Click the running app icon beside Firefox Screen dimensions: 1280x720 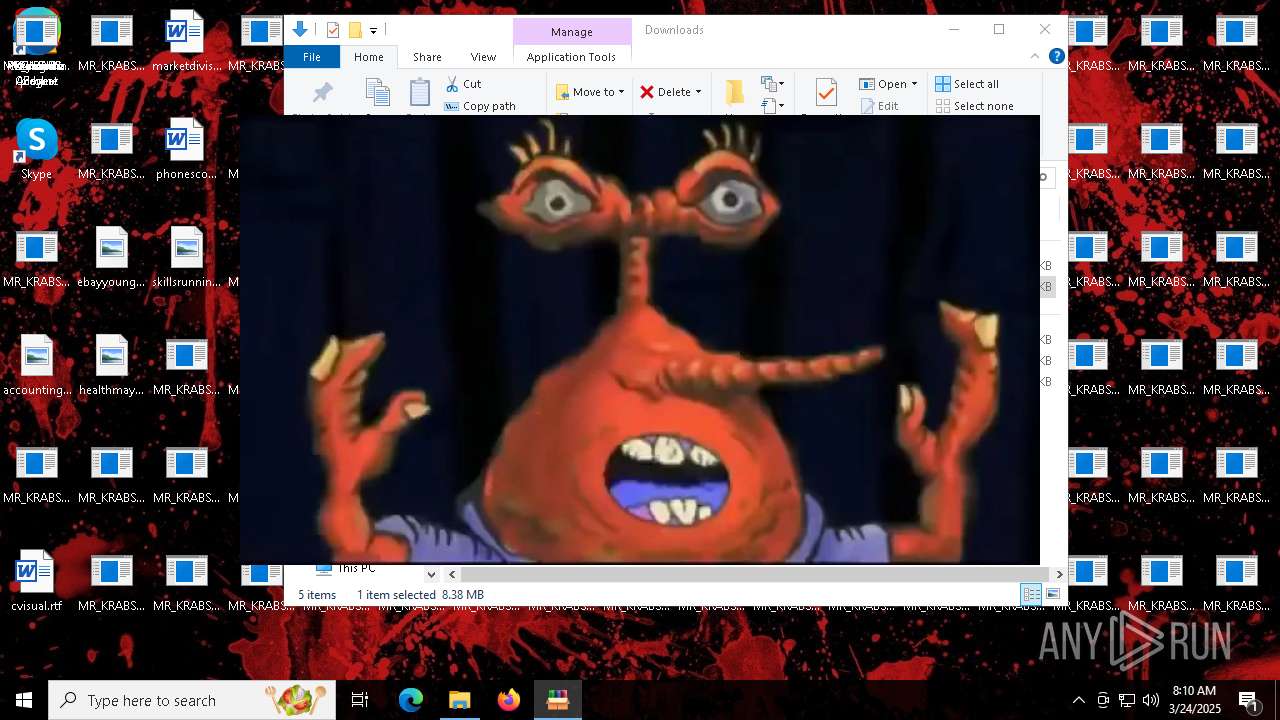coord(558,700)
